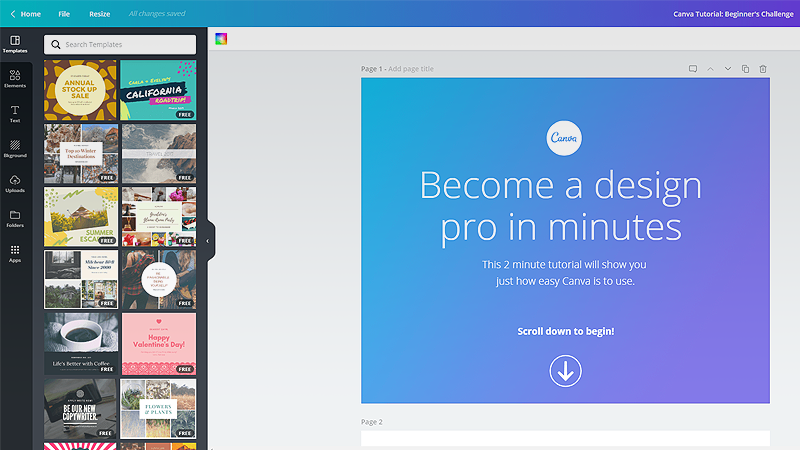The image size is (800, 450).
Task: Select the Be Our New Copywriter template
Action: click(80, 409)
